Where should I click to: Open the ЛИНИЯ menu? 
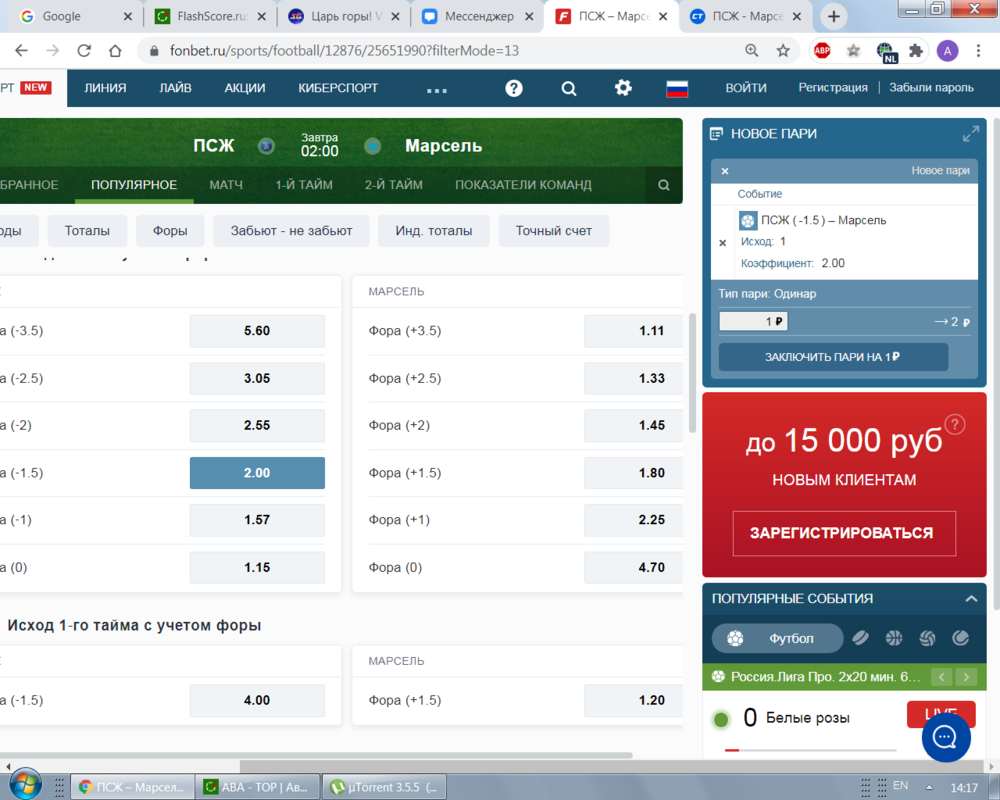[x=105, y=88]
